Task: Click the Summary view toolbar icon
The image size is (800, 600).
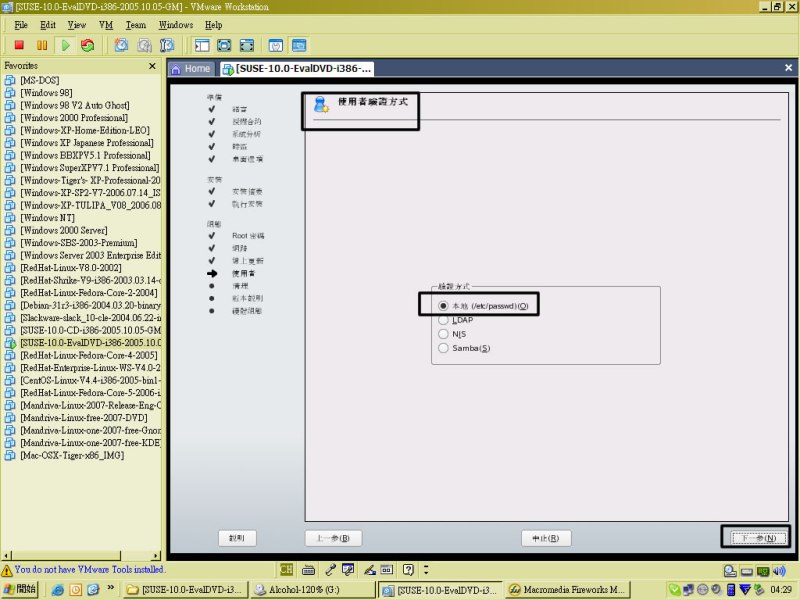Action: pos(276,45)
